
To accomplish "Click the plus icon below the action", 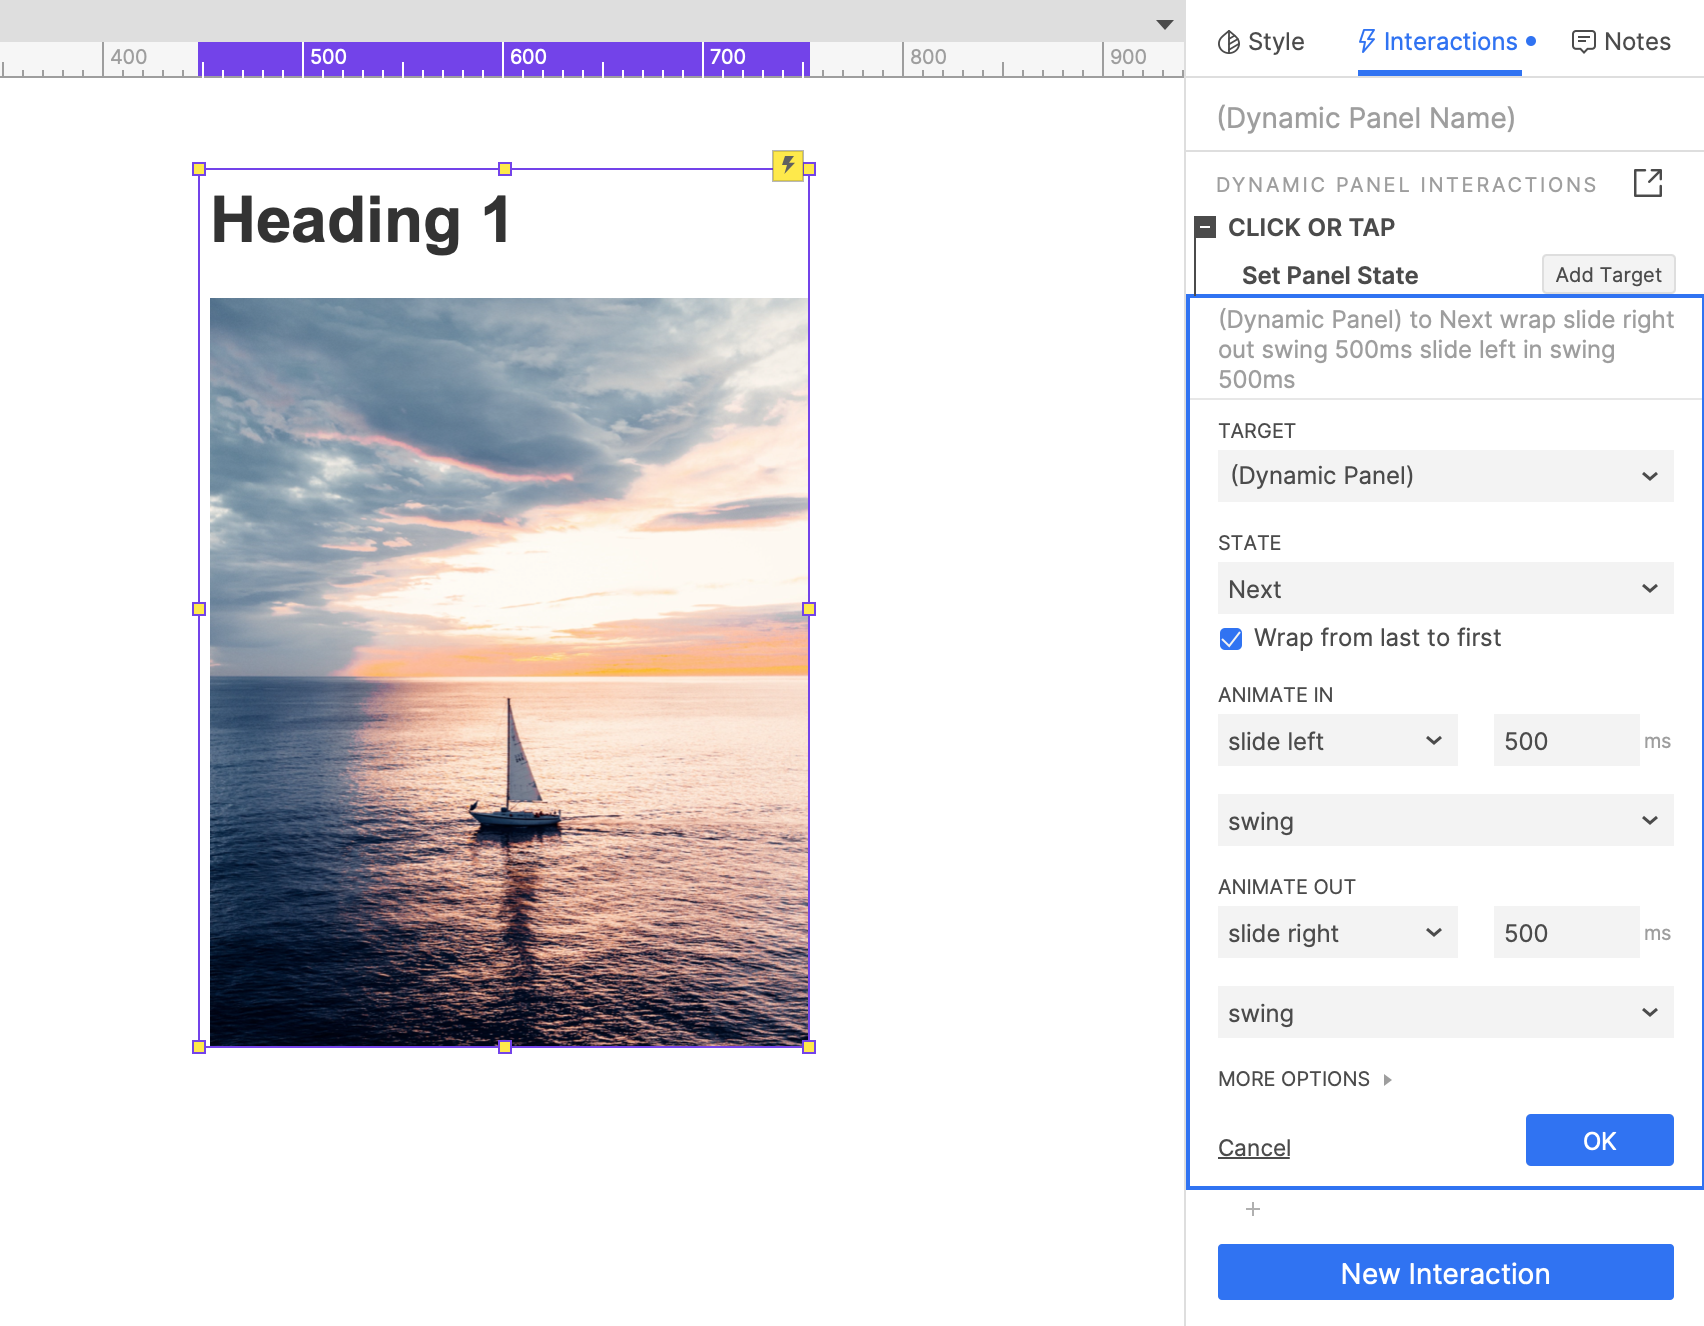I will point(1252,1209).
